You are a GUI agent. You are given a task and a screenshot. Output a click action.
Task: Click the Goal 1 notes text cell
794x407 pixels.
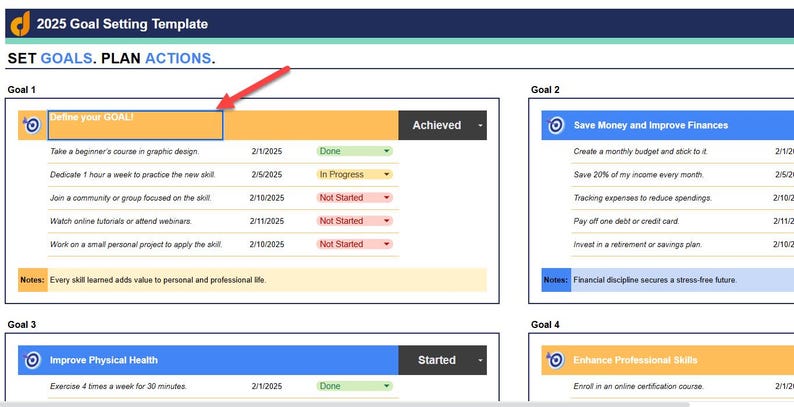pos(267,280)
